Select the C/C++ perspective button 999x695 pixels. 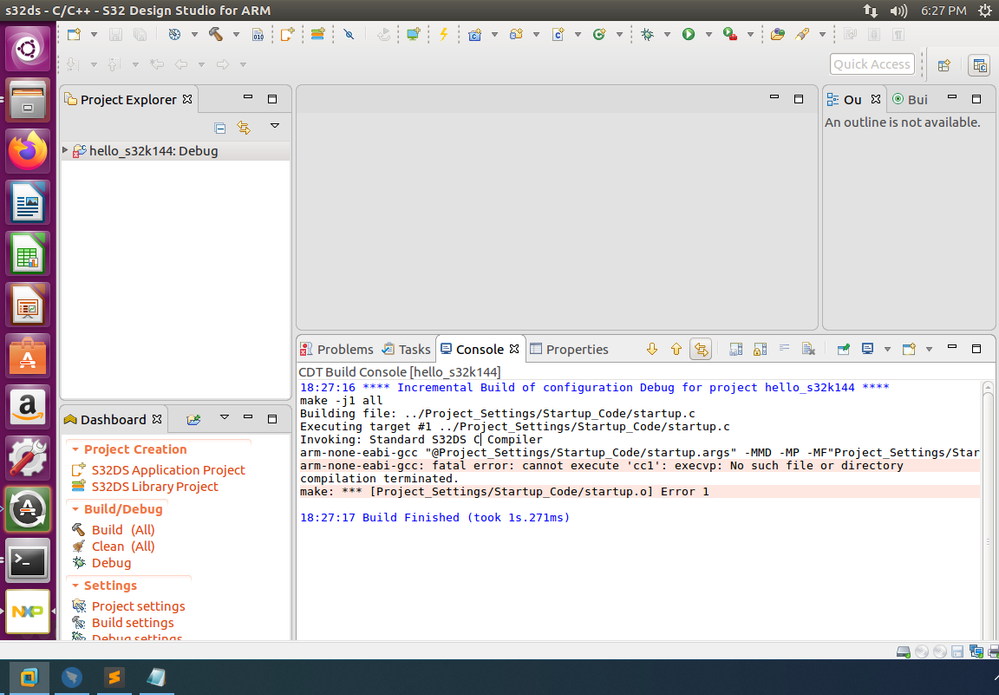(979, 65)
